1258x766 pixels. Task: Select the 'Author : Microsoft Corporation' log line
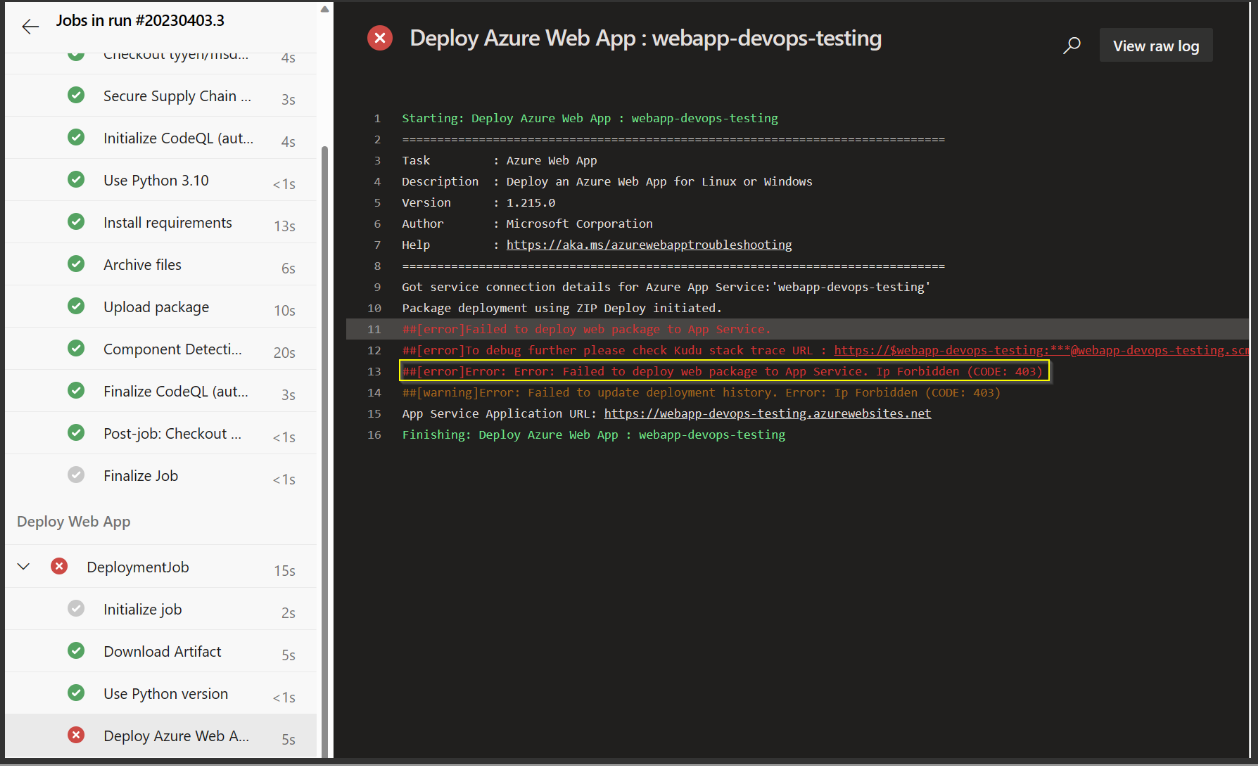click(x=527, y=224)
